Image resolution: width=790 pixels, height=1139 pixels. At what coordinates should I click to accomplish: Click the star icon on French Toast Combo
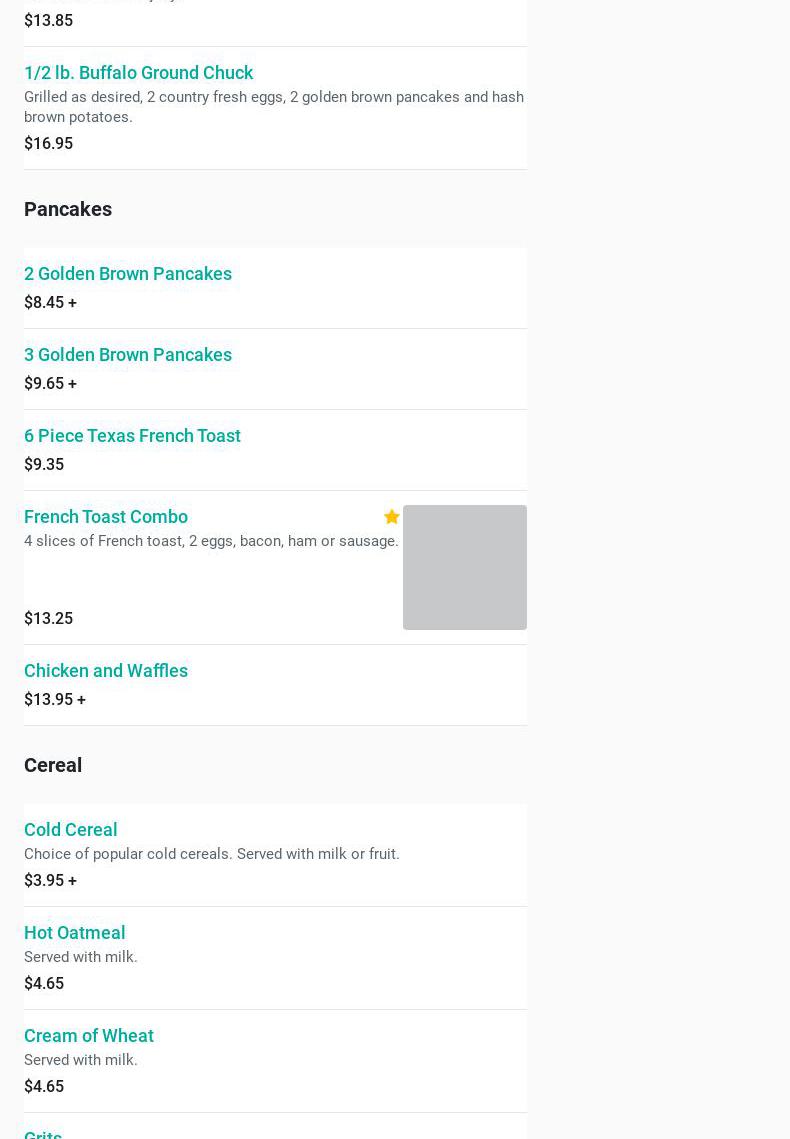point(392,517)
